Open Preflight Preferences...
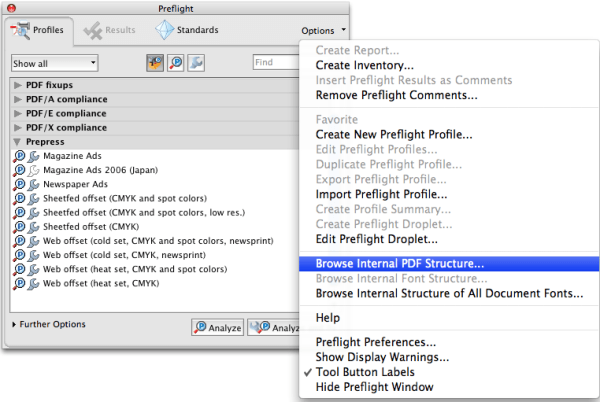This screenshot has width=600, height=402. pyautogui.click(x=375, y=342)
